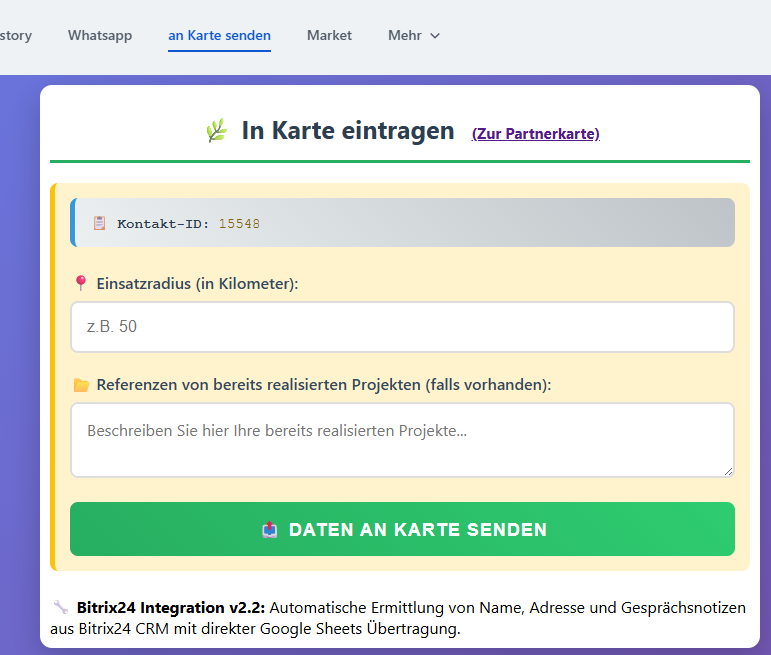Image resolution: width=771 pixels, height=655 pixels.
Task: Click the 'Einsatzradius (in Kilometer)' label
Action: point(197,284)
